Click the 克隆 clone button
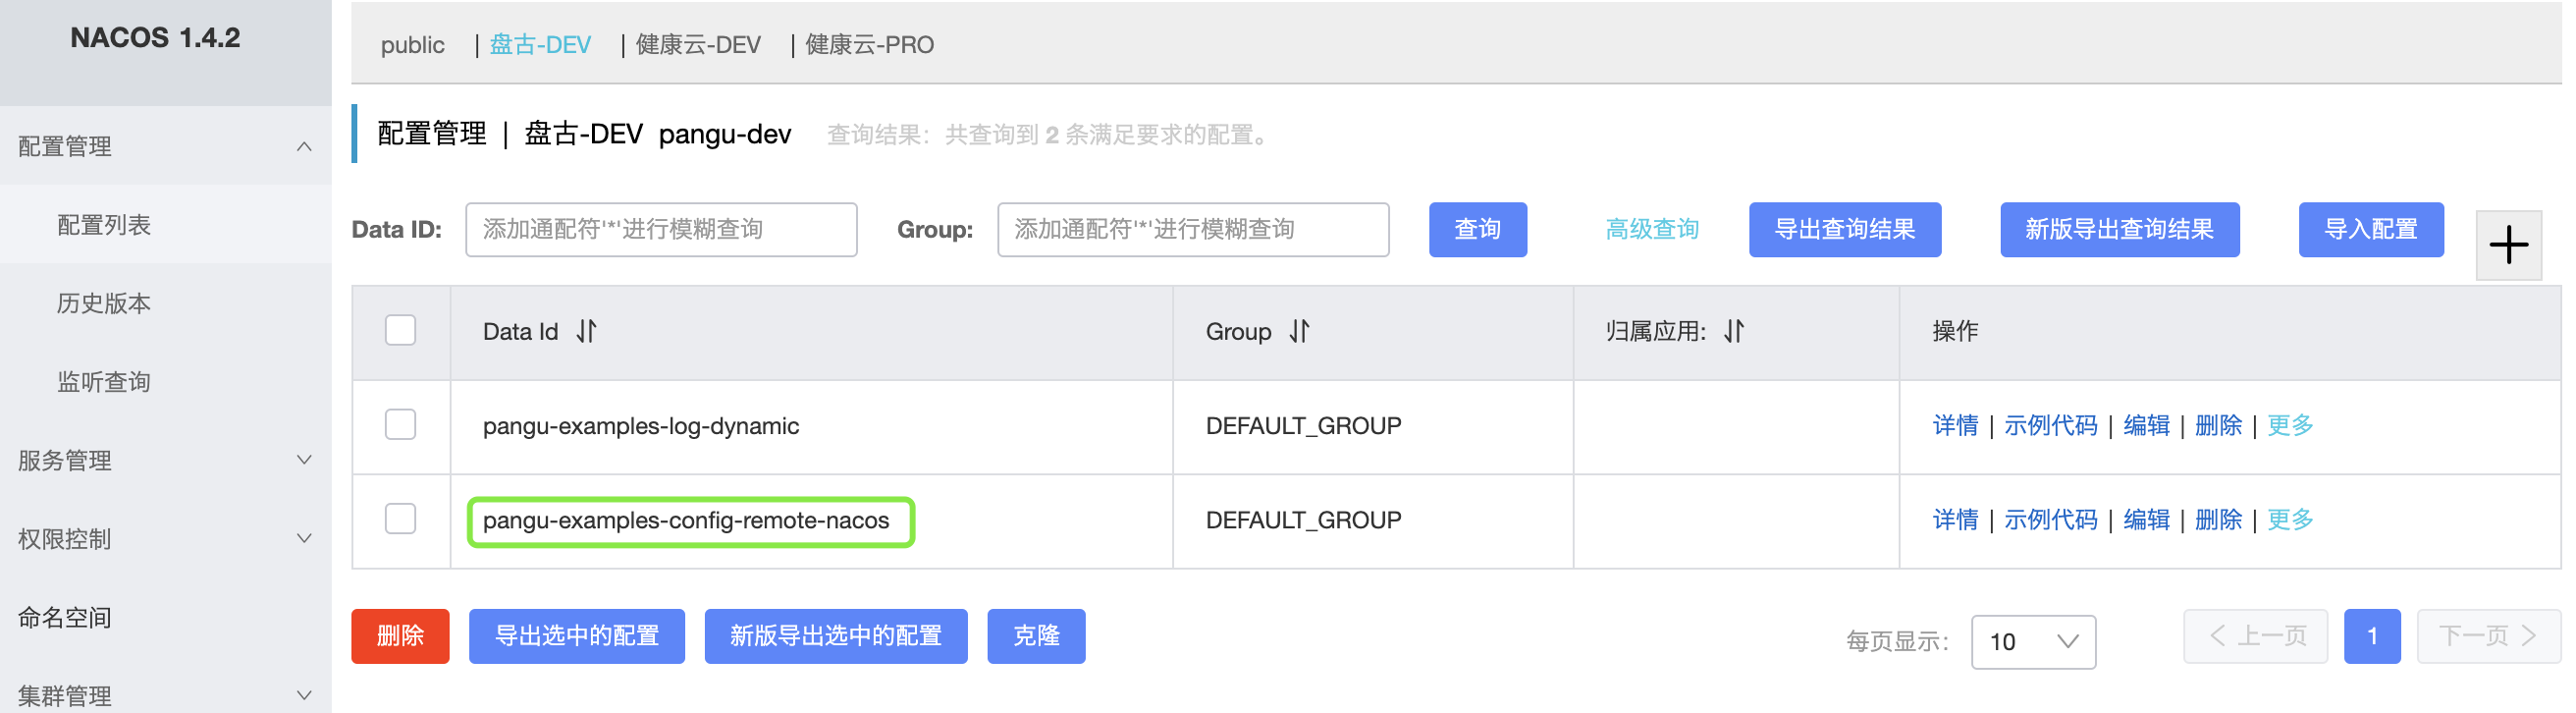The width and height of the screenshot is (2576, 713). pyautogui.click(x=1036, y=636)
